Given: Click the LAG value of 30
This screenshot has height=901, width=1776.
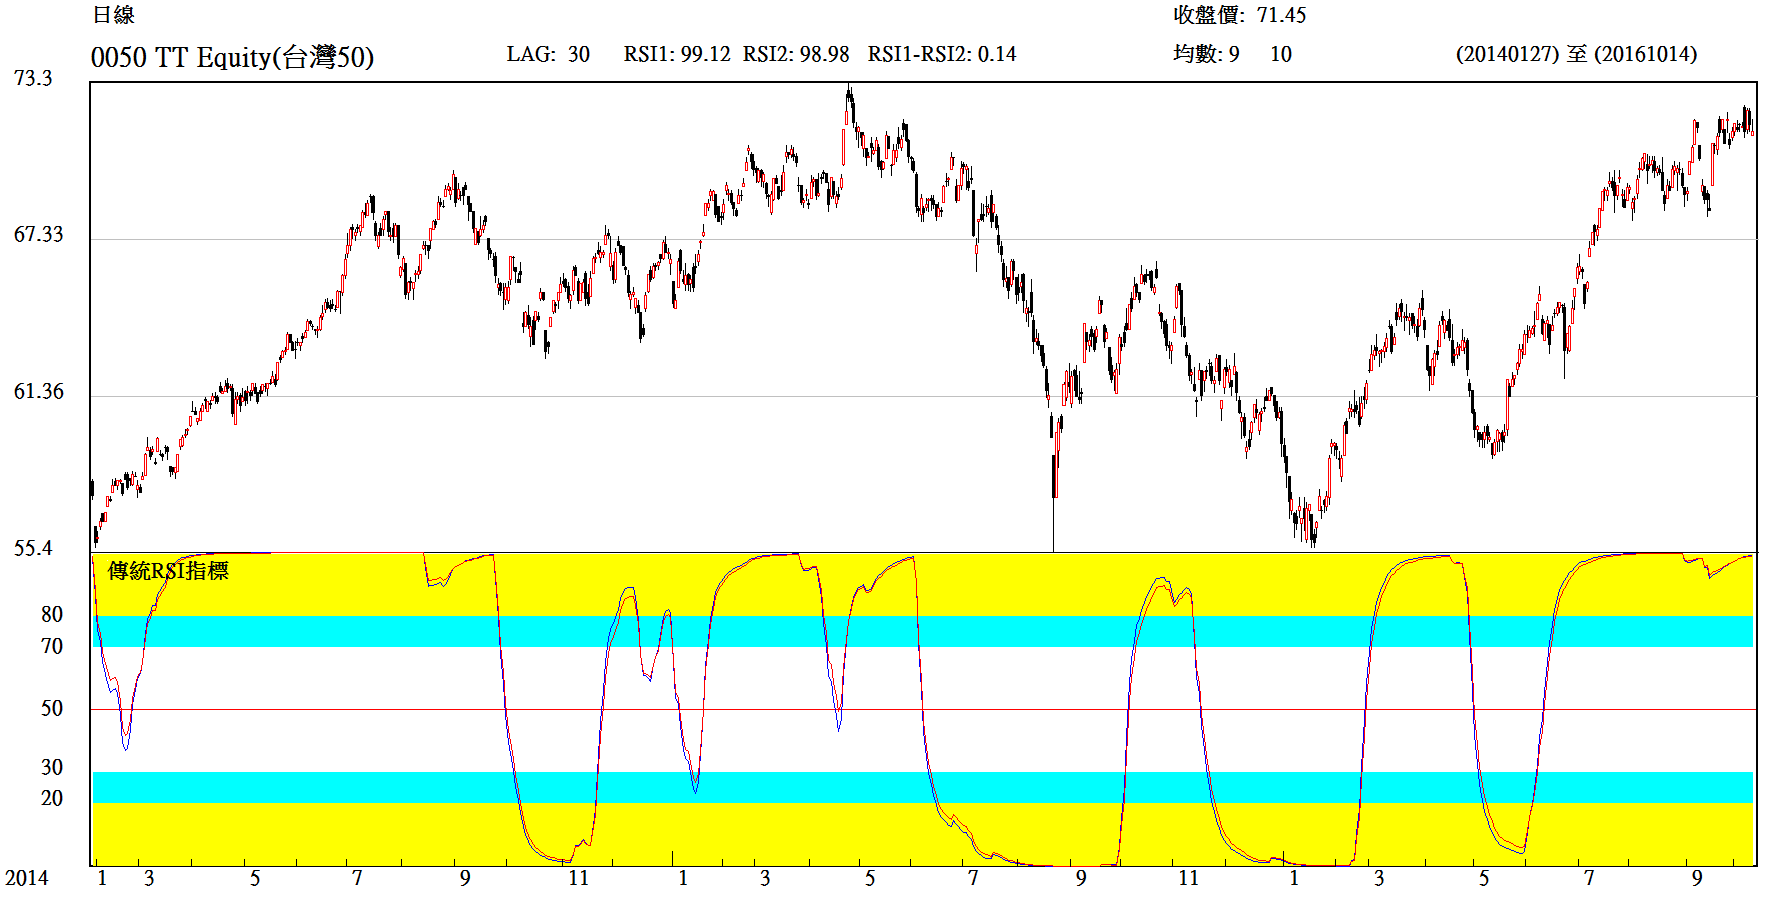Looking at the screenshot, I should [578, 54].
